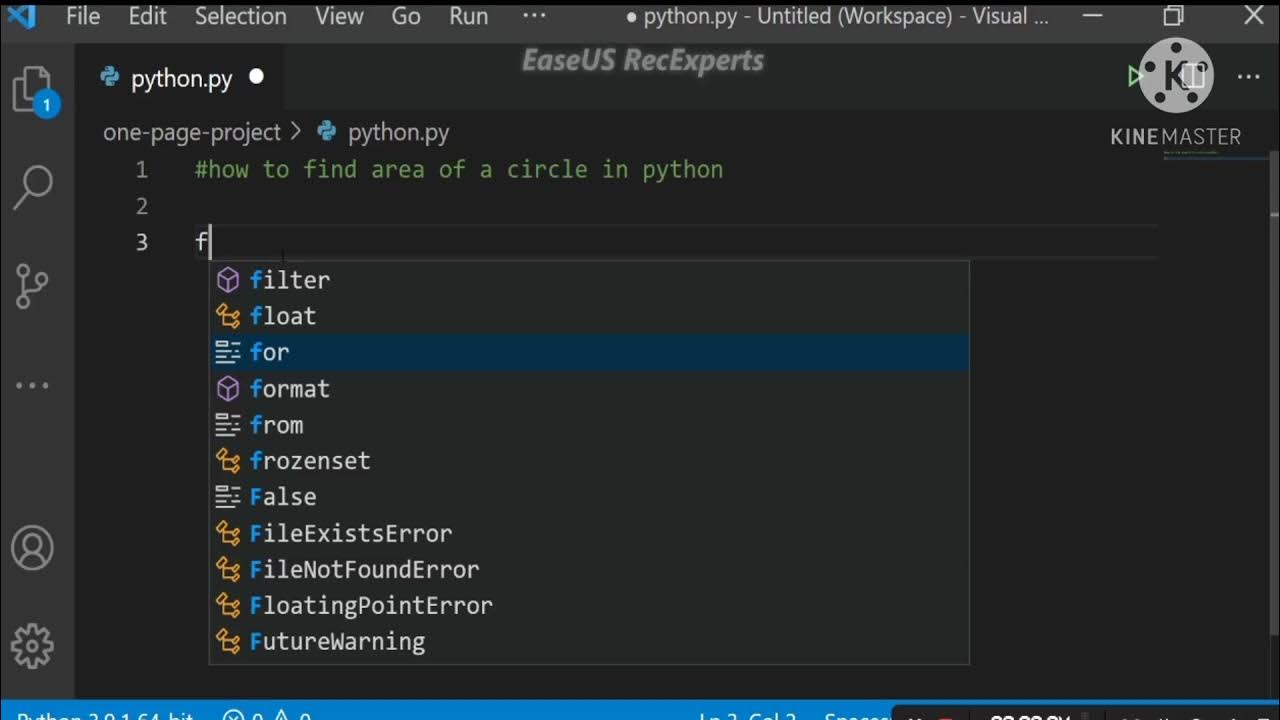The height and width of the screenshot is (720, 1280).
Task: Pick the 'format' completion entry
Action: click(x=289, y=389)
